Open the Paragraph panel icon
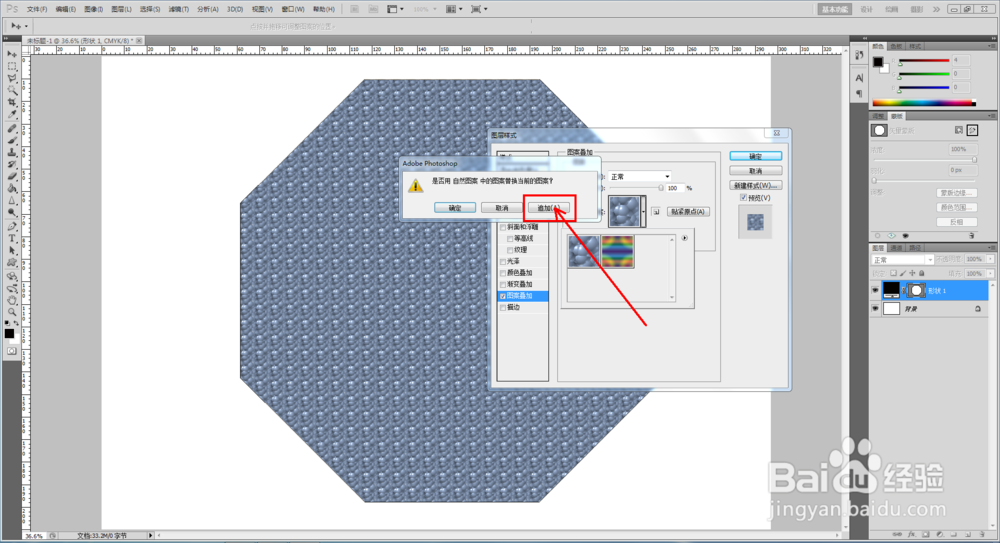The image size is (1000, 543). click(x=859, y=94)
